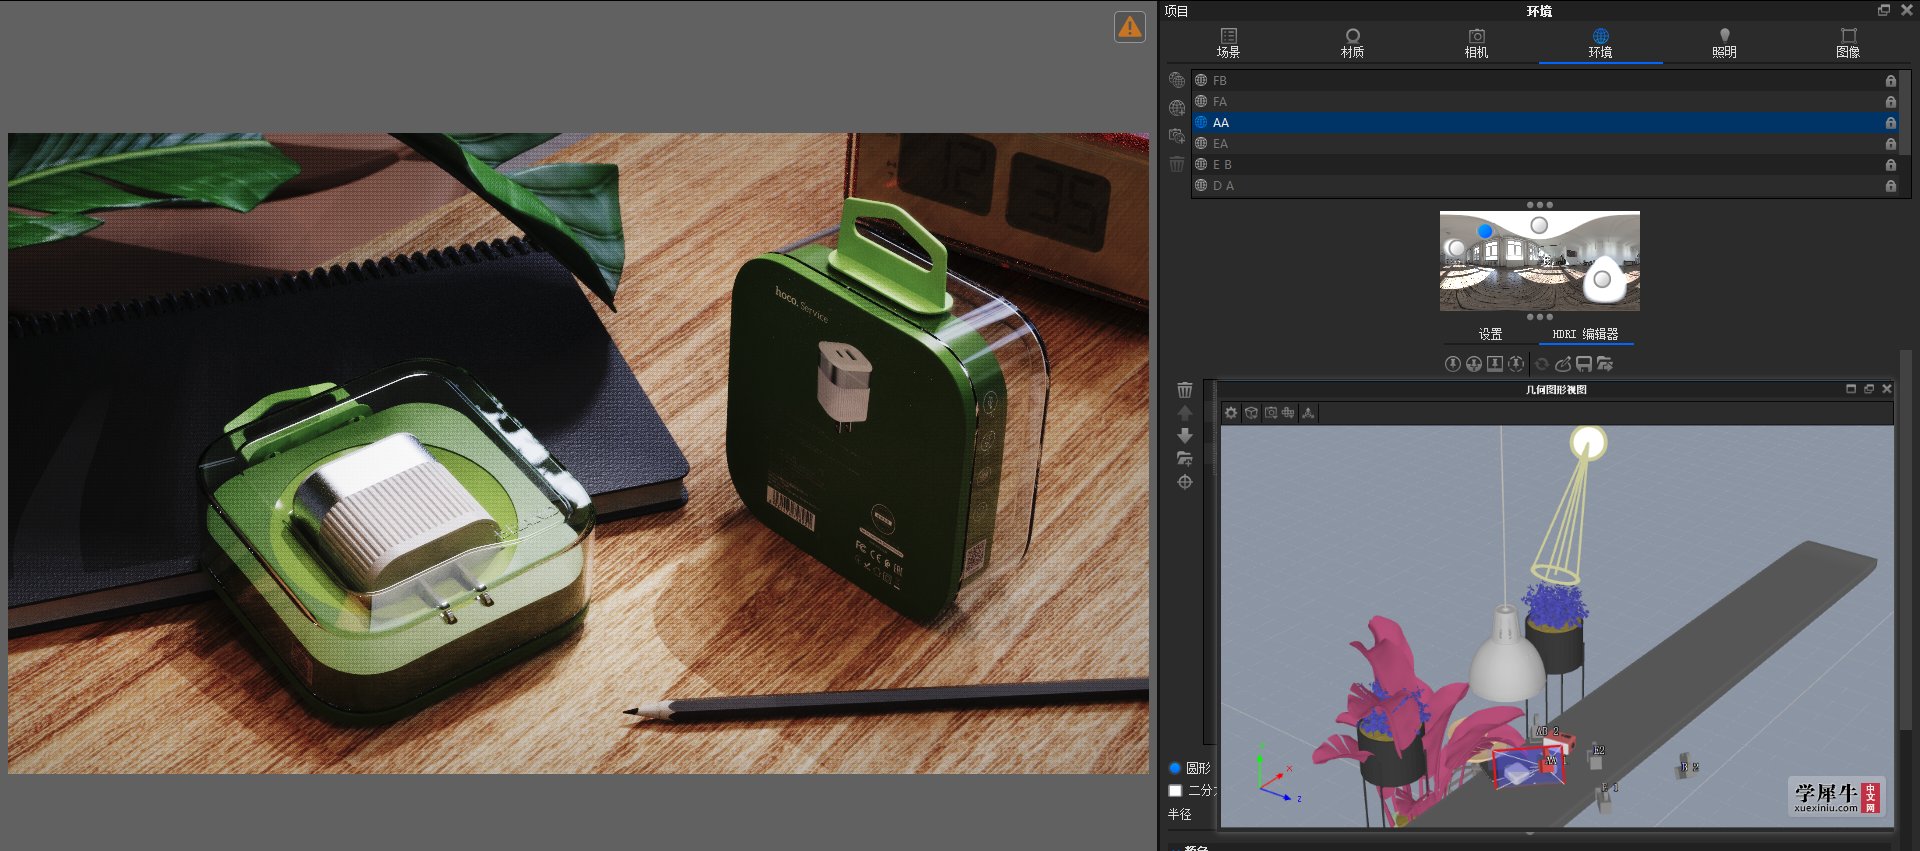Undock the 几何图形视图 panel

[1869, 389]
